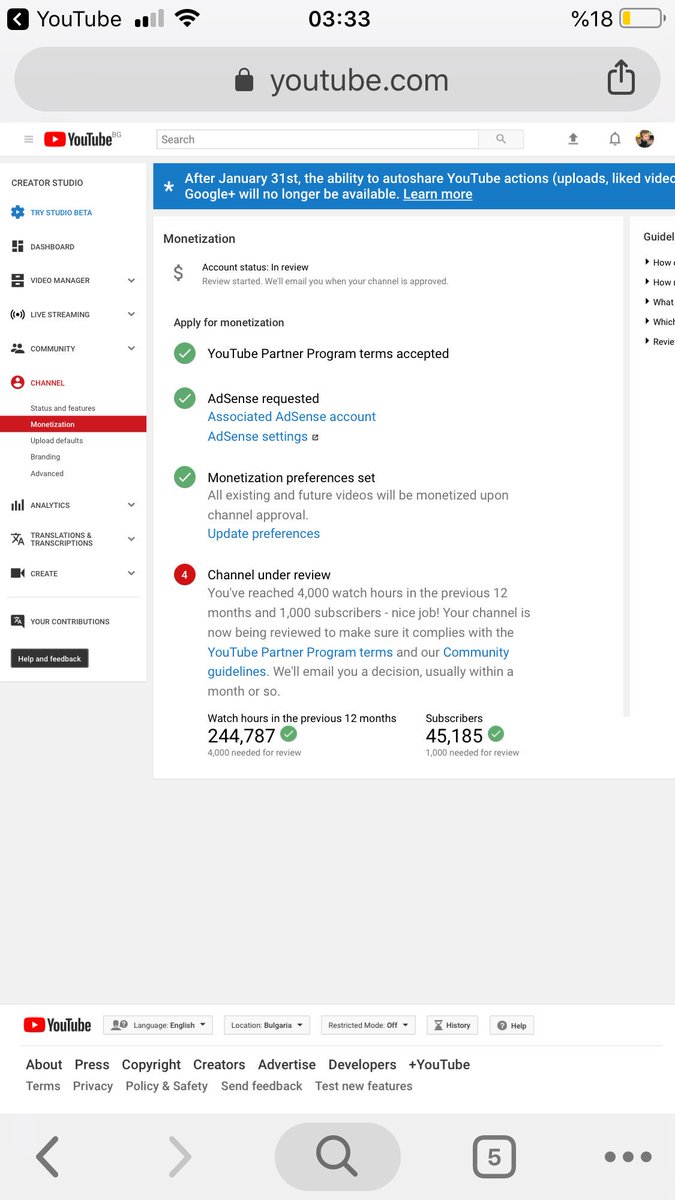The image size is (675, 1200).
Task: Click the banner asterisk icon
Action: click(x=168, y=187)
